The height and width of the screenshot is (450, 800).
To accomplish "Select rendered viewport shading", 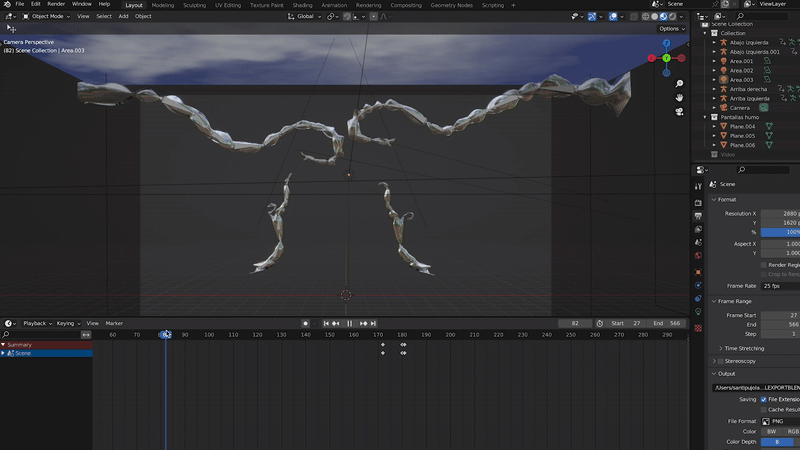I will point(672,16).
